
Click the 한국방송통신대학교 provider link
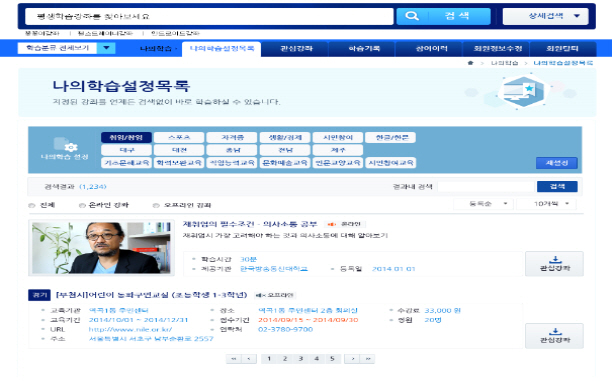pyautogui.click(x=274, y=269)
